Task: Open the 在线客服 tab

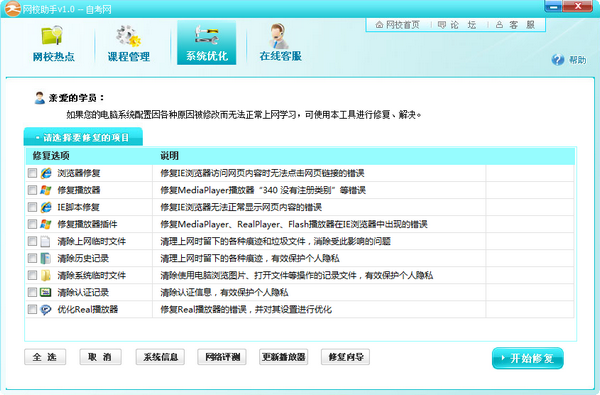Action: click(x=280, y=43)
